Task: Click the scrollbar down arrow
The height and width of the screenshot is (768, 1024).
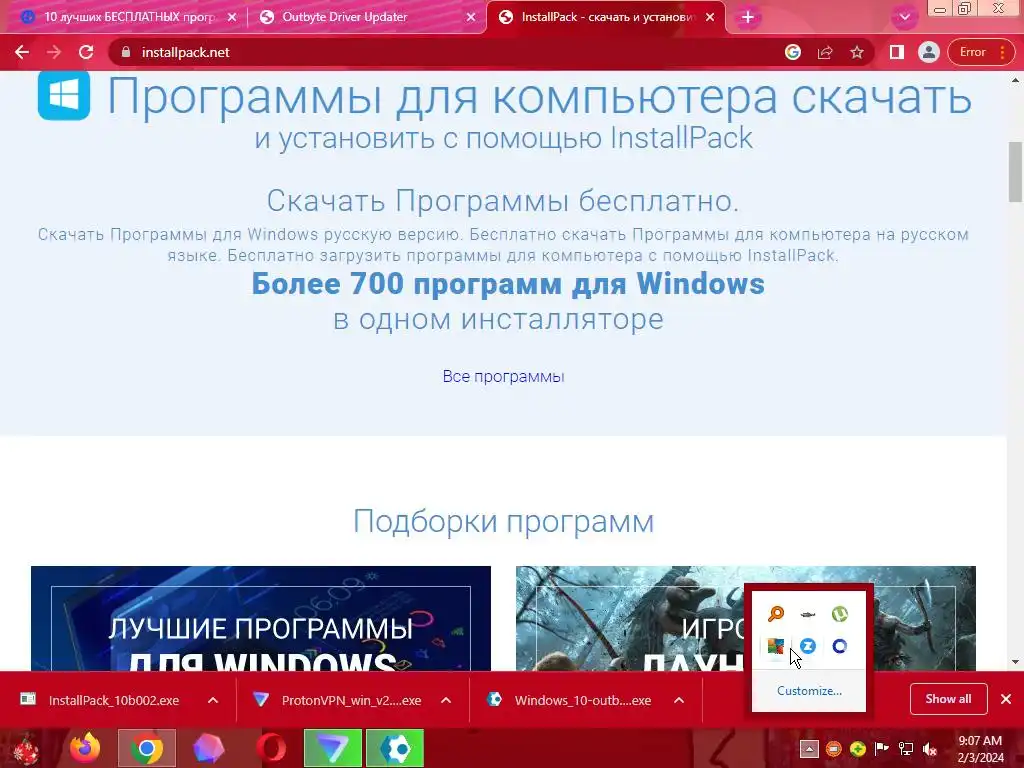Action: tap(1015, 662)
